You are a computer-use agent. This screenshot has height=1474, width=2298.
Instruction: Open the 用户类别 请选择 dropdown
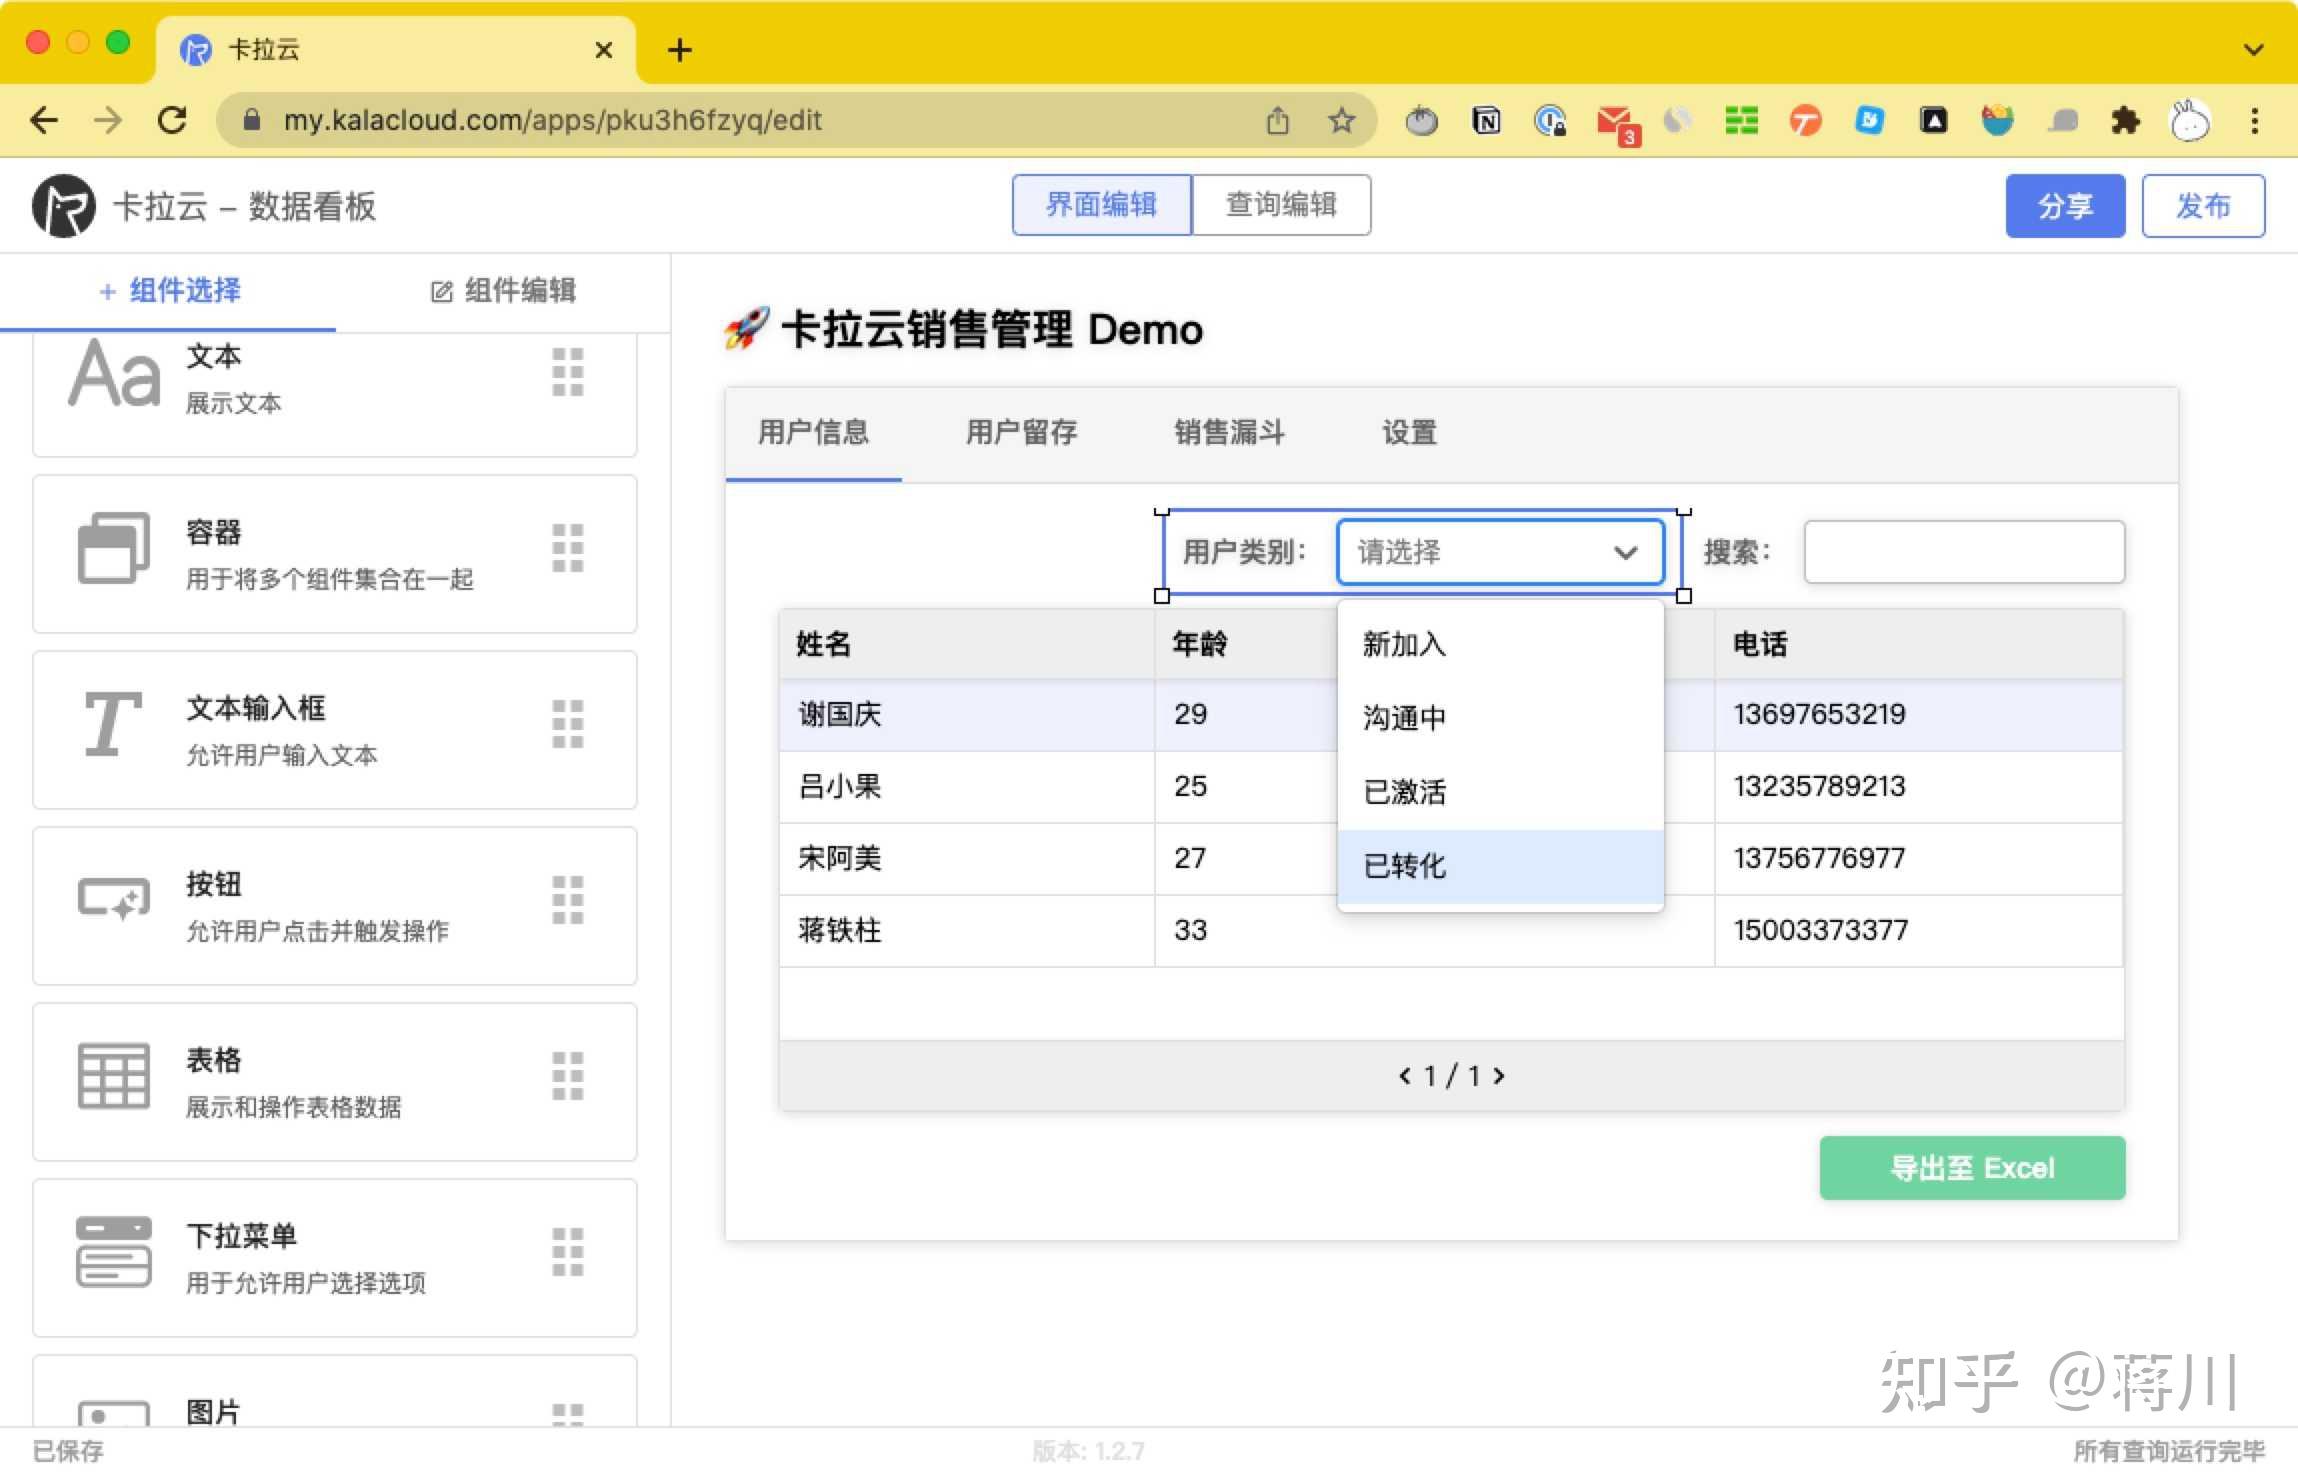[1498, 552]
